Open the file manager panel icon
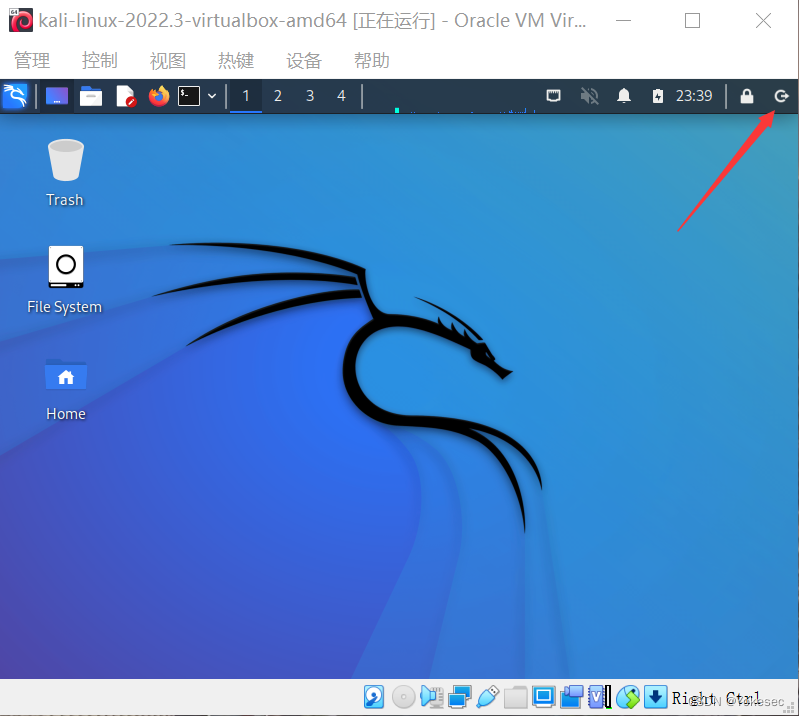Screen dimensions: 799x716 tap(91, 96)
